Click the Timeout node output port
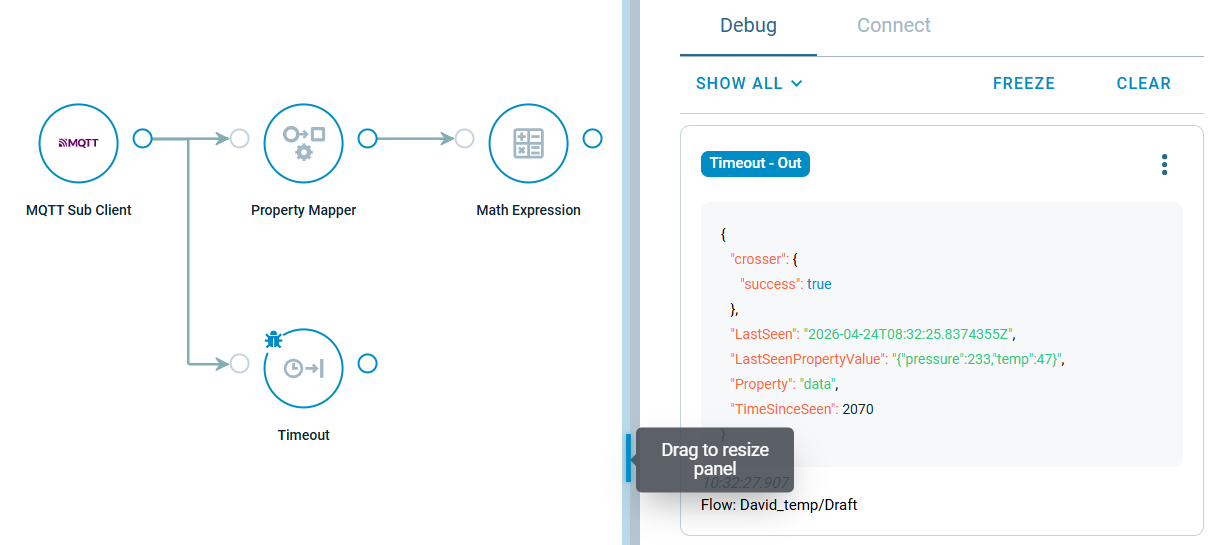This screenshot has height=545, width=1211. [x=367, y=363]
